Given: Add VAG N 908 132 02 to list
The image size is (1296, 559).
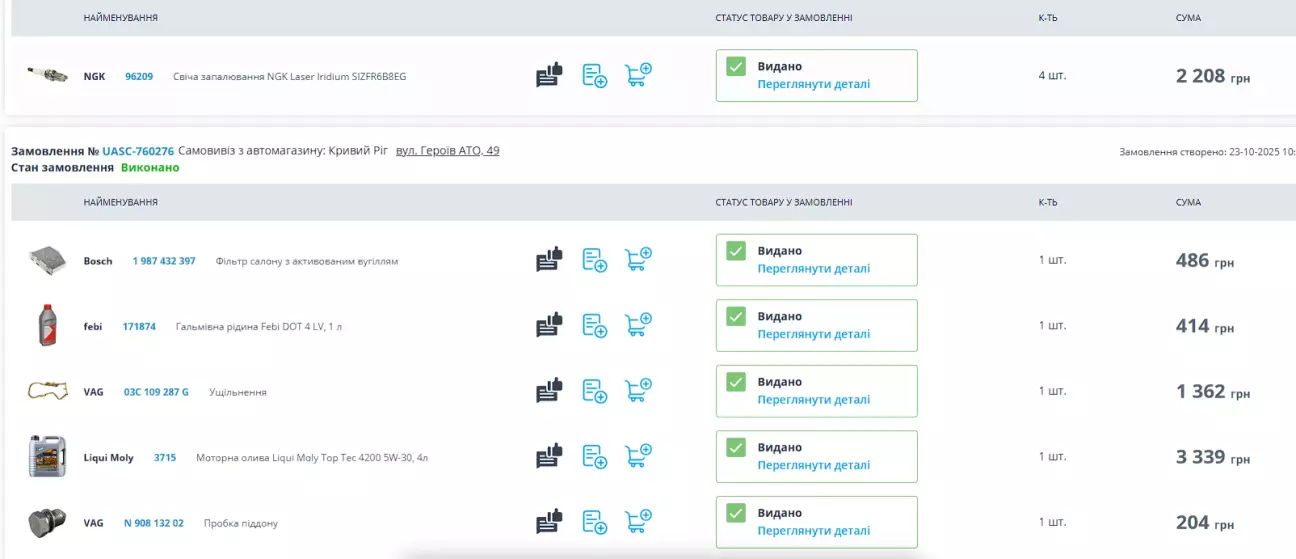Looking at the screenshot, I should tap(595, 522).
